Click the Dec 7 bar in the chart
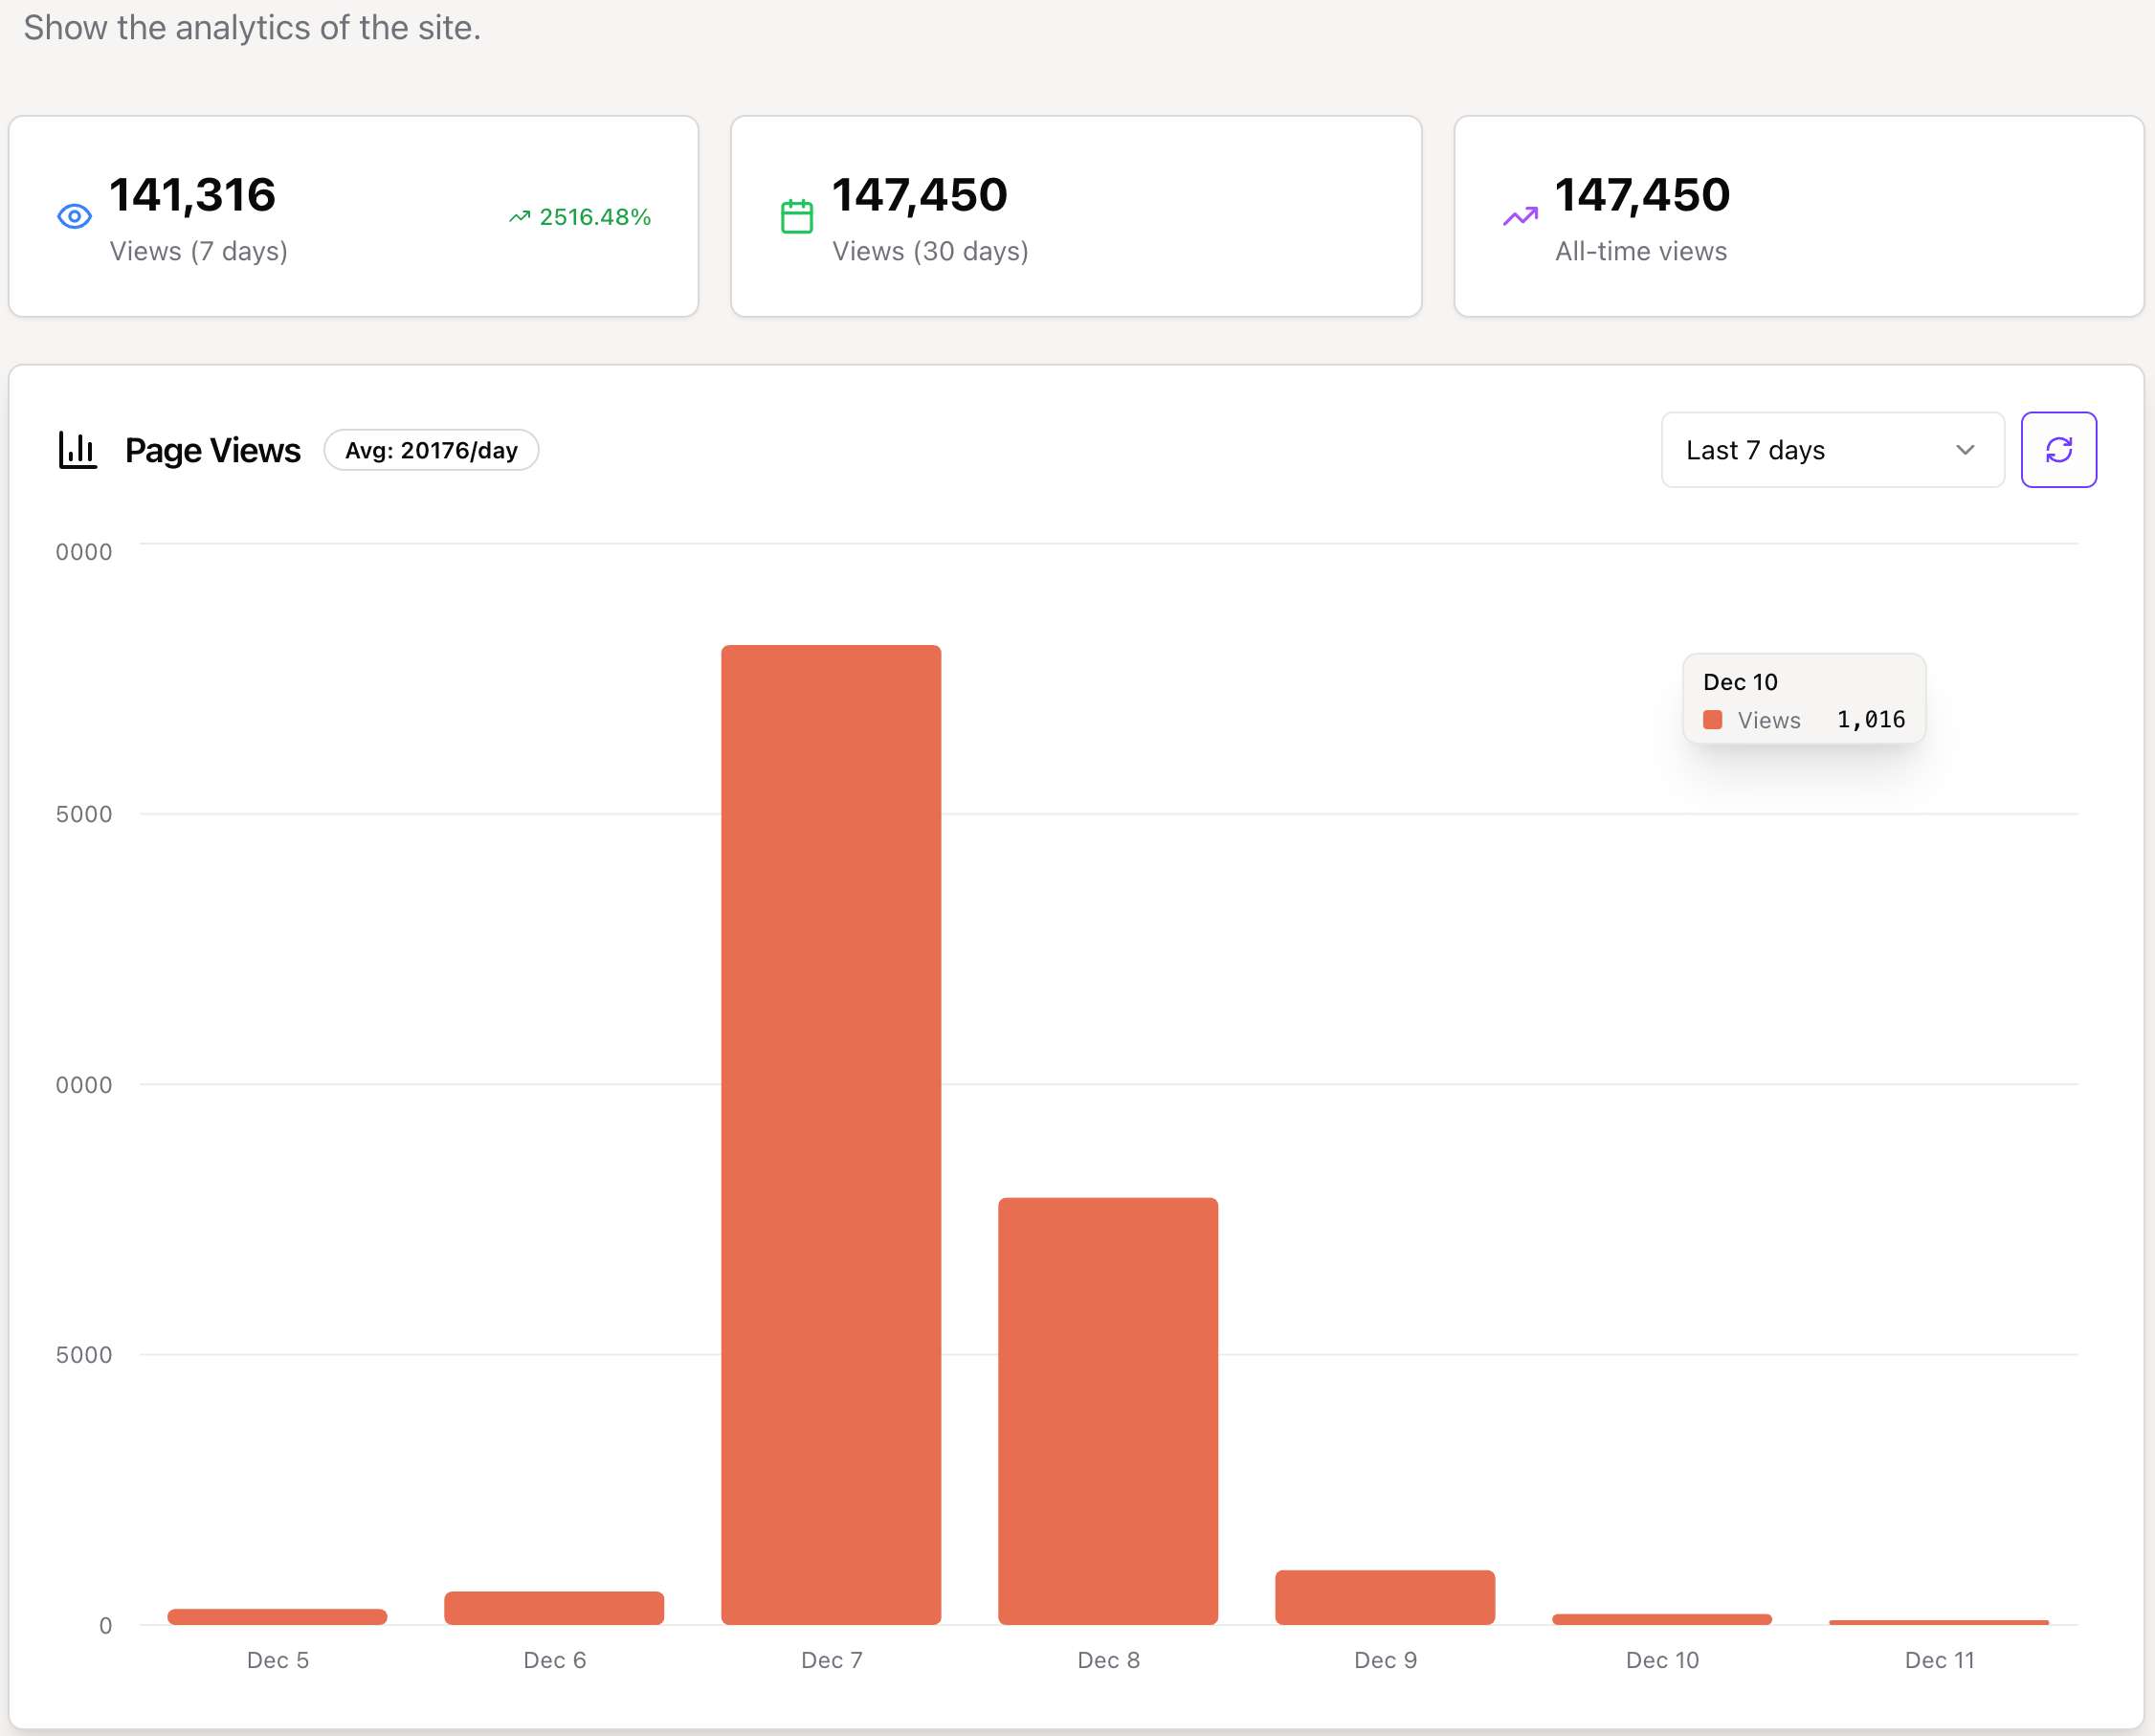The width and height of the screenshot is (2155, 1736). pos(831,1134)
